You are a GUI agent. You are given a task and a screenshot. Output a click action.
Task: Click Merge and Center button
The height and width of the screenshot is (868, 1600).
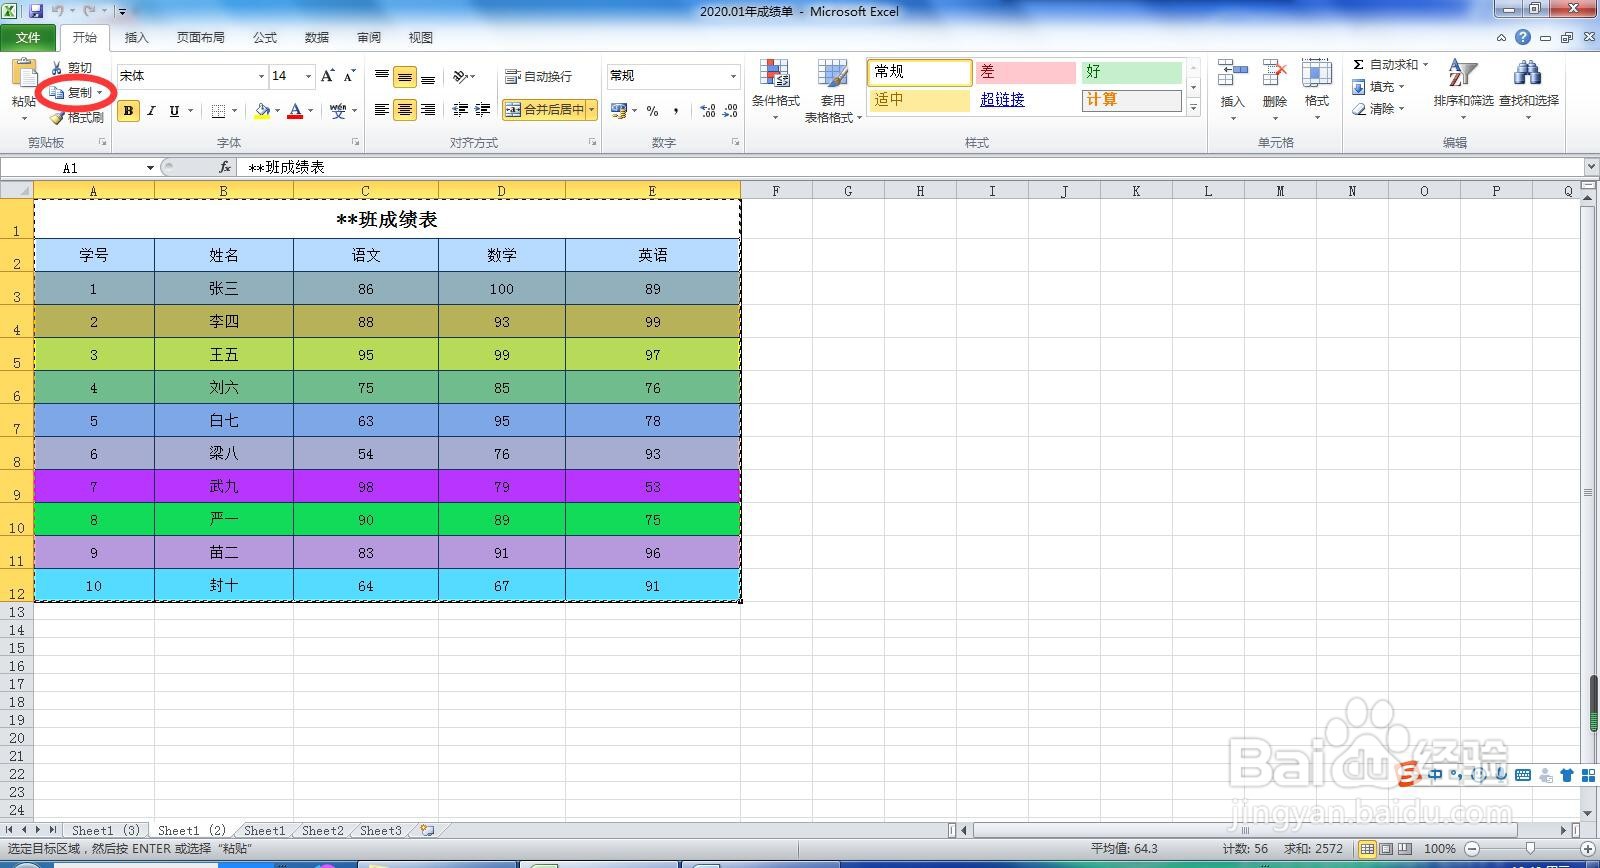coord(544,110)
